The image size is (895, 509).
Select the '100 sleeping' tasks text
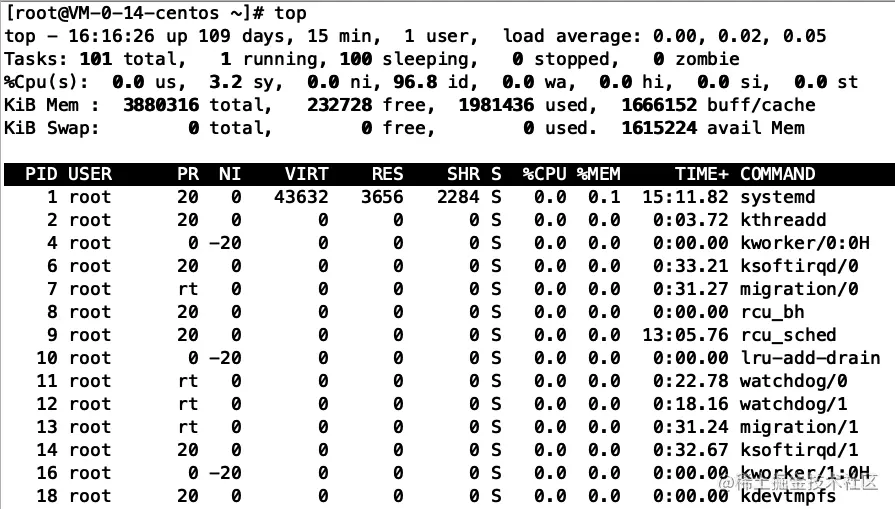click(408, 59)
